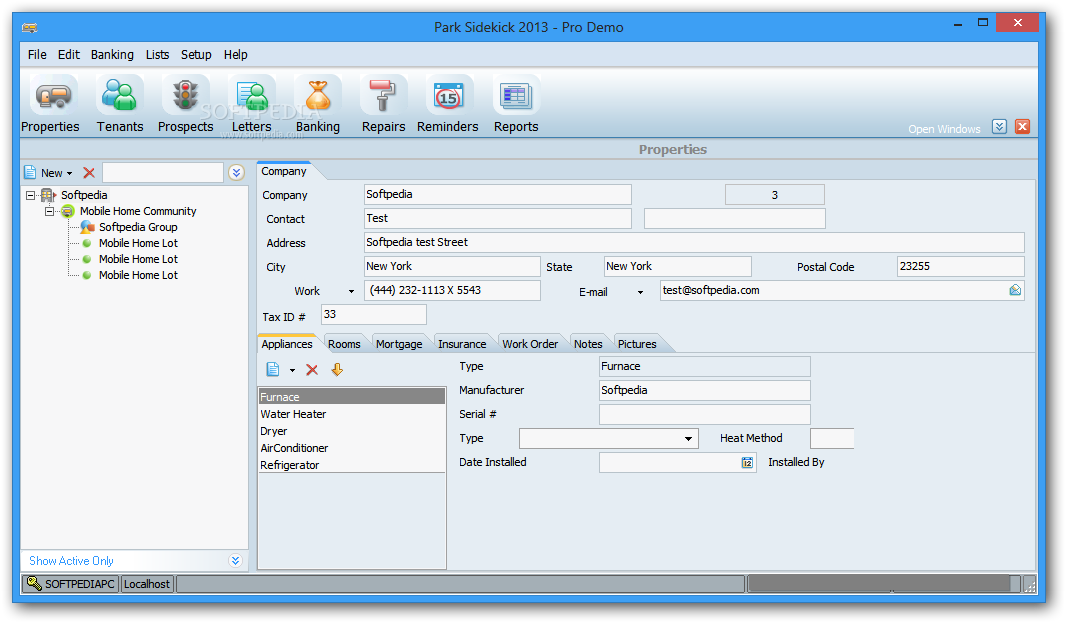Switch to the Rooms tab

click(x=344, y=344)
